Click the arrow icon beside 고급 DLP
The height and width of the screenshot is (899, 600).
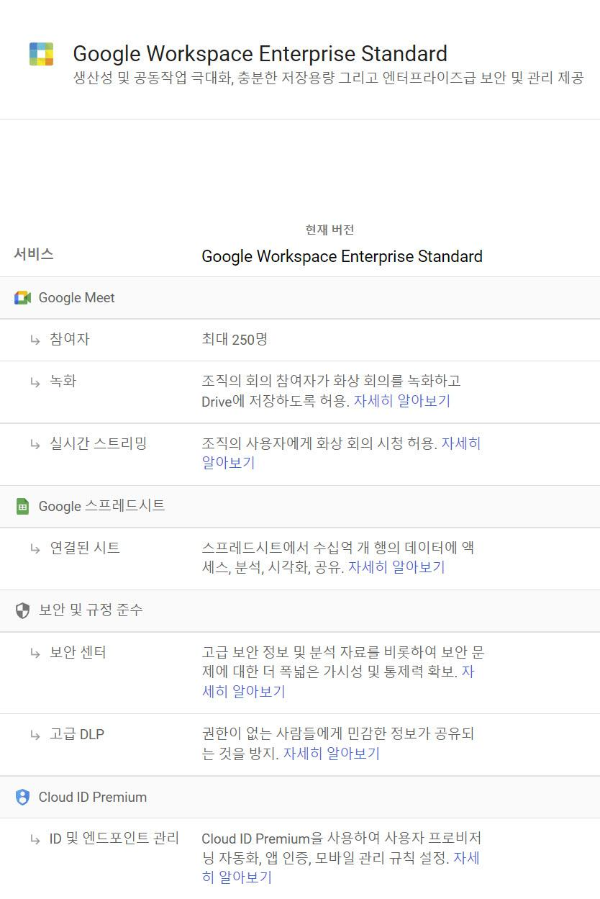[x=35, y=735]
